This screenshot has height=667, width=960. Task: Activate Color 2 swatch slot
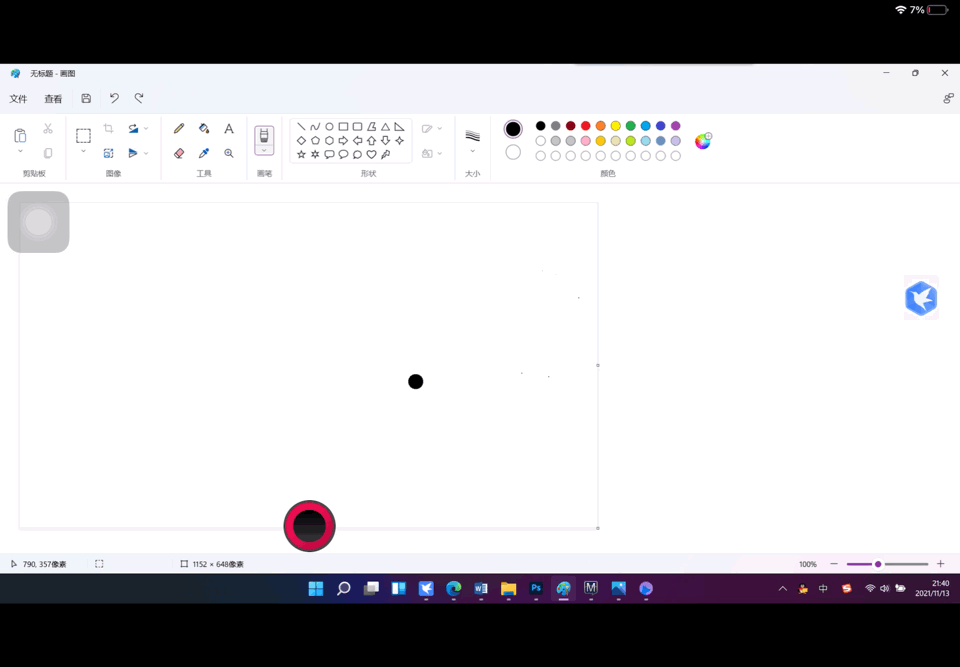513,152
